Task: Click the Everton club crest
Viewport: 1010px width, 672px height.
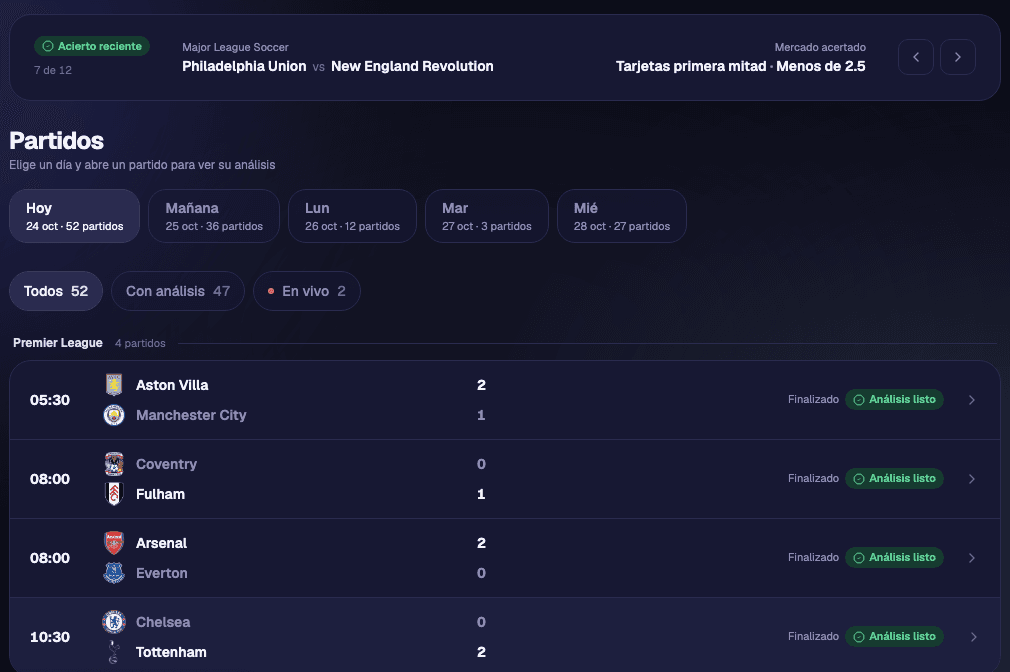Action: click(114, 573)
